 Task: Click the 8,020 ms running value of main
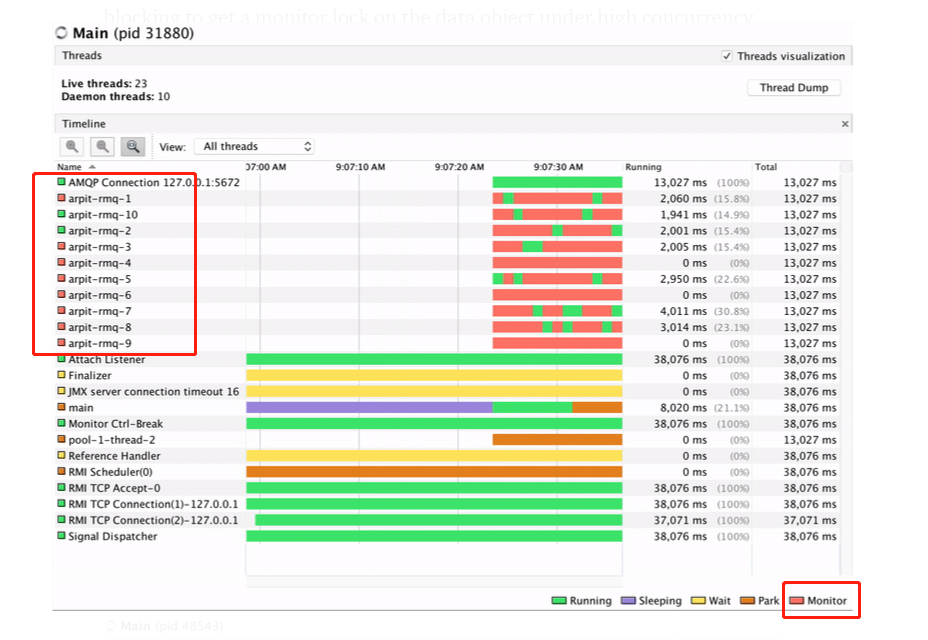pyautogui.click(x=683, y=407)
